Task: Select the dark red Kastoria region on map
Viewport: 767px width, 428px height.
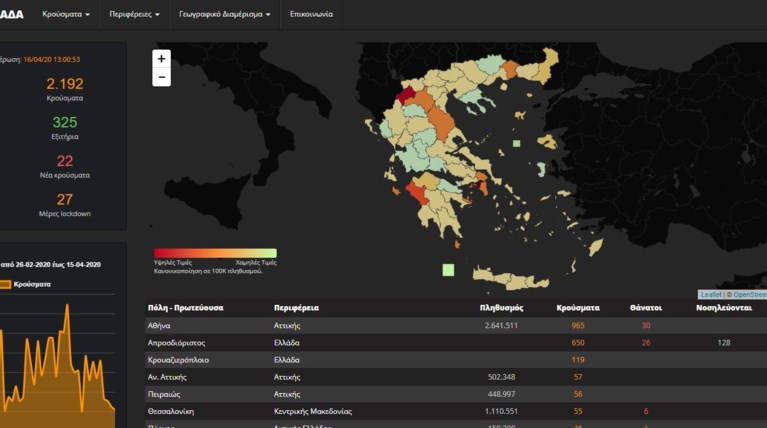Action: [x=405, y=94]
